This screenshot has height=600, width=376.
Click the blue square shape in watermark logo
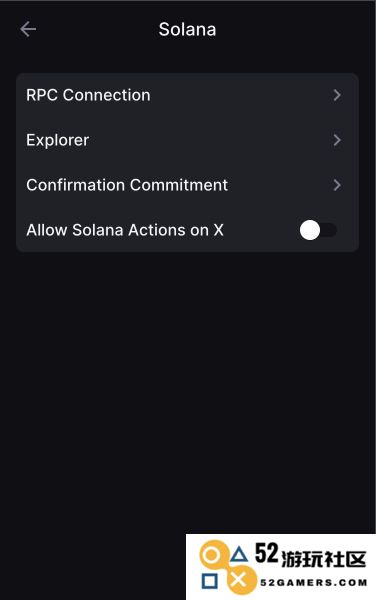coord(210,581)
